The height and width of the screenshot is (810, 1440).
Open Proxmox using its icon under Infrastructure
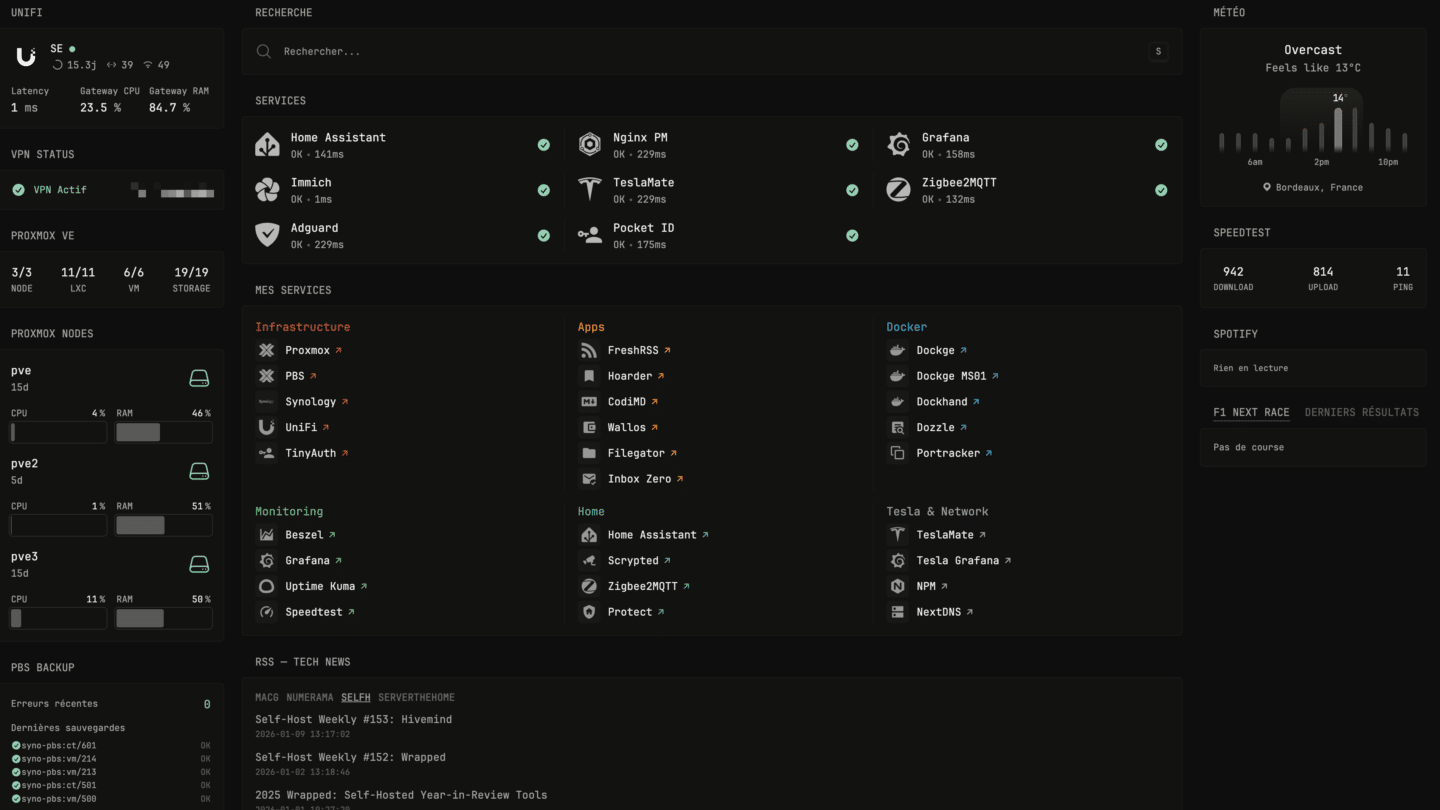point(267,350)
